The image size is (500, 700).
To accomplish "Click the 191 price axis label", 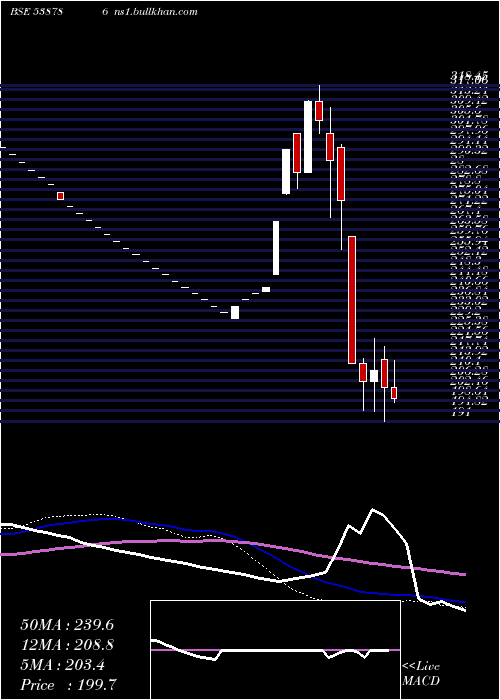I will 461,413.
